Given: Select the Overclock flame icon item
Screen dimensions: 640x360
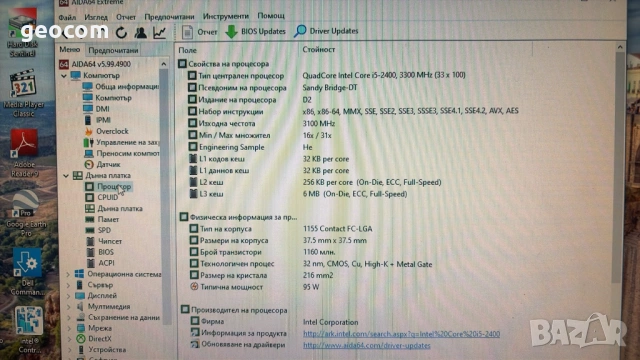Looking at the screenshot, I should coord(106,131).
